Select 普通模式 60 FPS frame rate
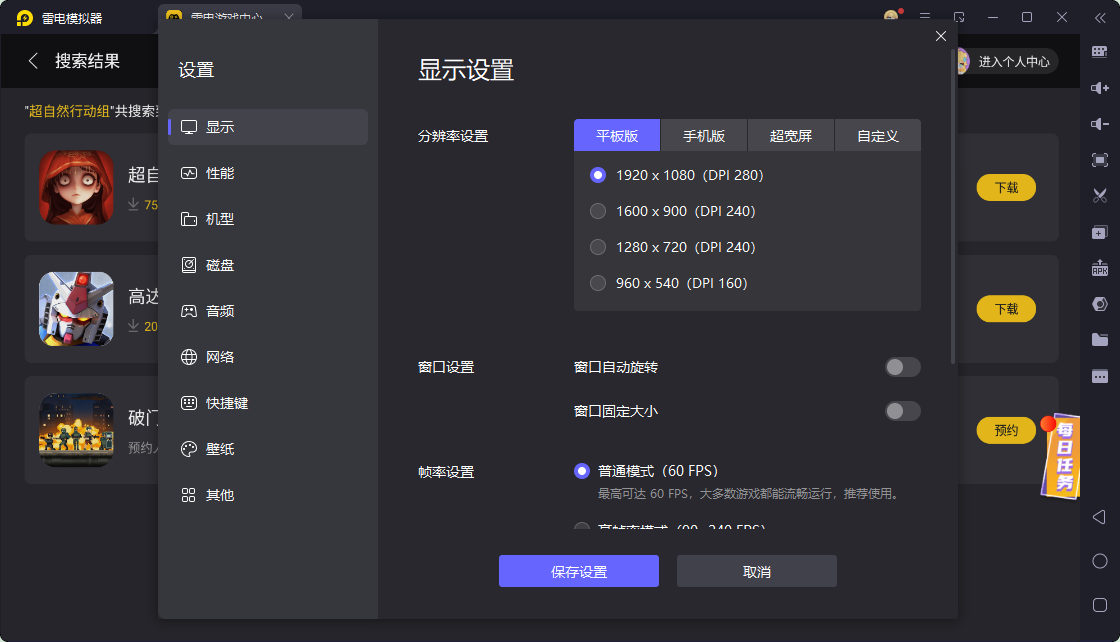Image resolution: width=1120 pixels, height=642 pixels. pos(582,471)
